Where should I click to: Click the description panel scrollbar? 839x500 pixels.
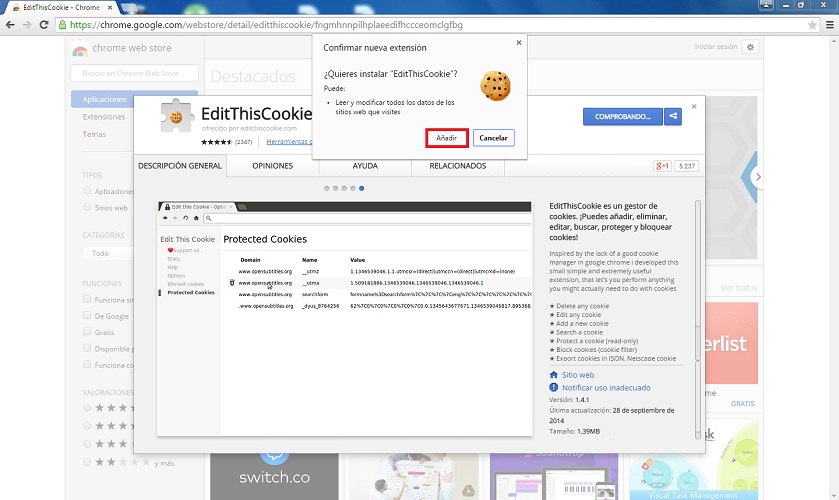(x=697, y=320)
